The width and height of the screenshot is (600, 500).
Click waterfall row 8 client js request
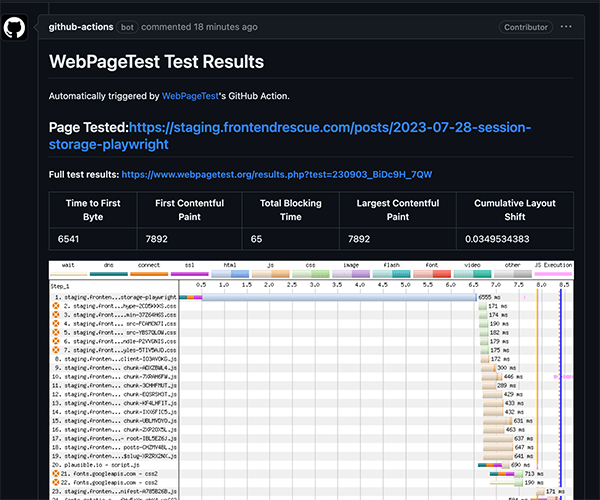pyautogui.click(x=115, y=359)
